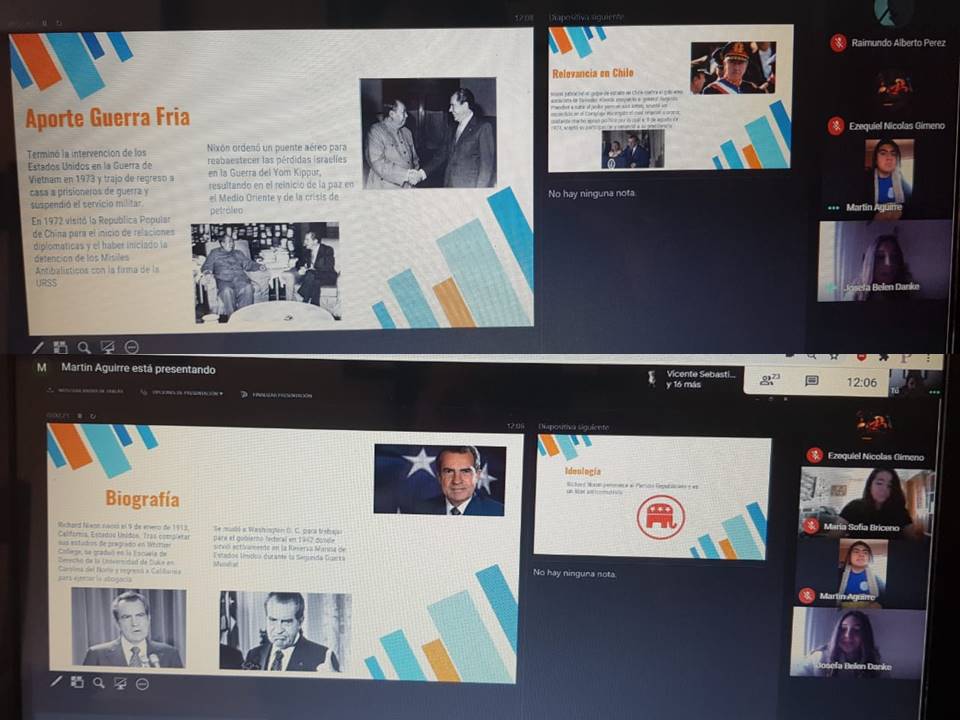
Task: Click End Presentation in presenter view
Action: [276, 395]
